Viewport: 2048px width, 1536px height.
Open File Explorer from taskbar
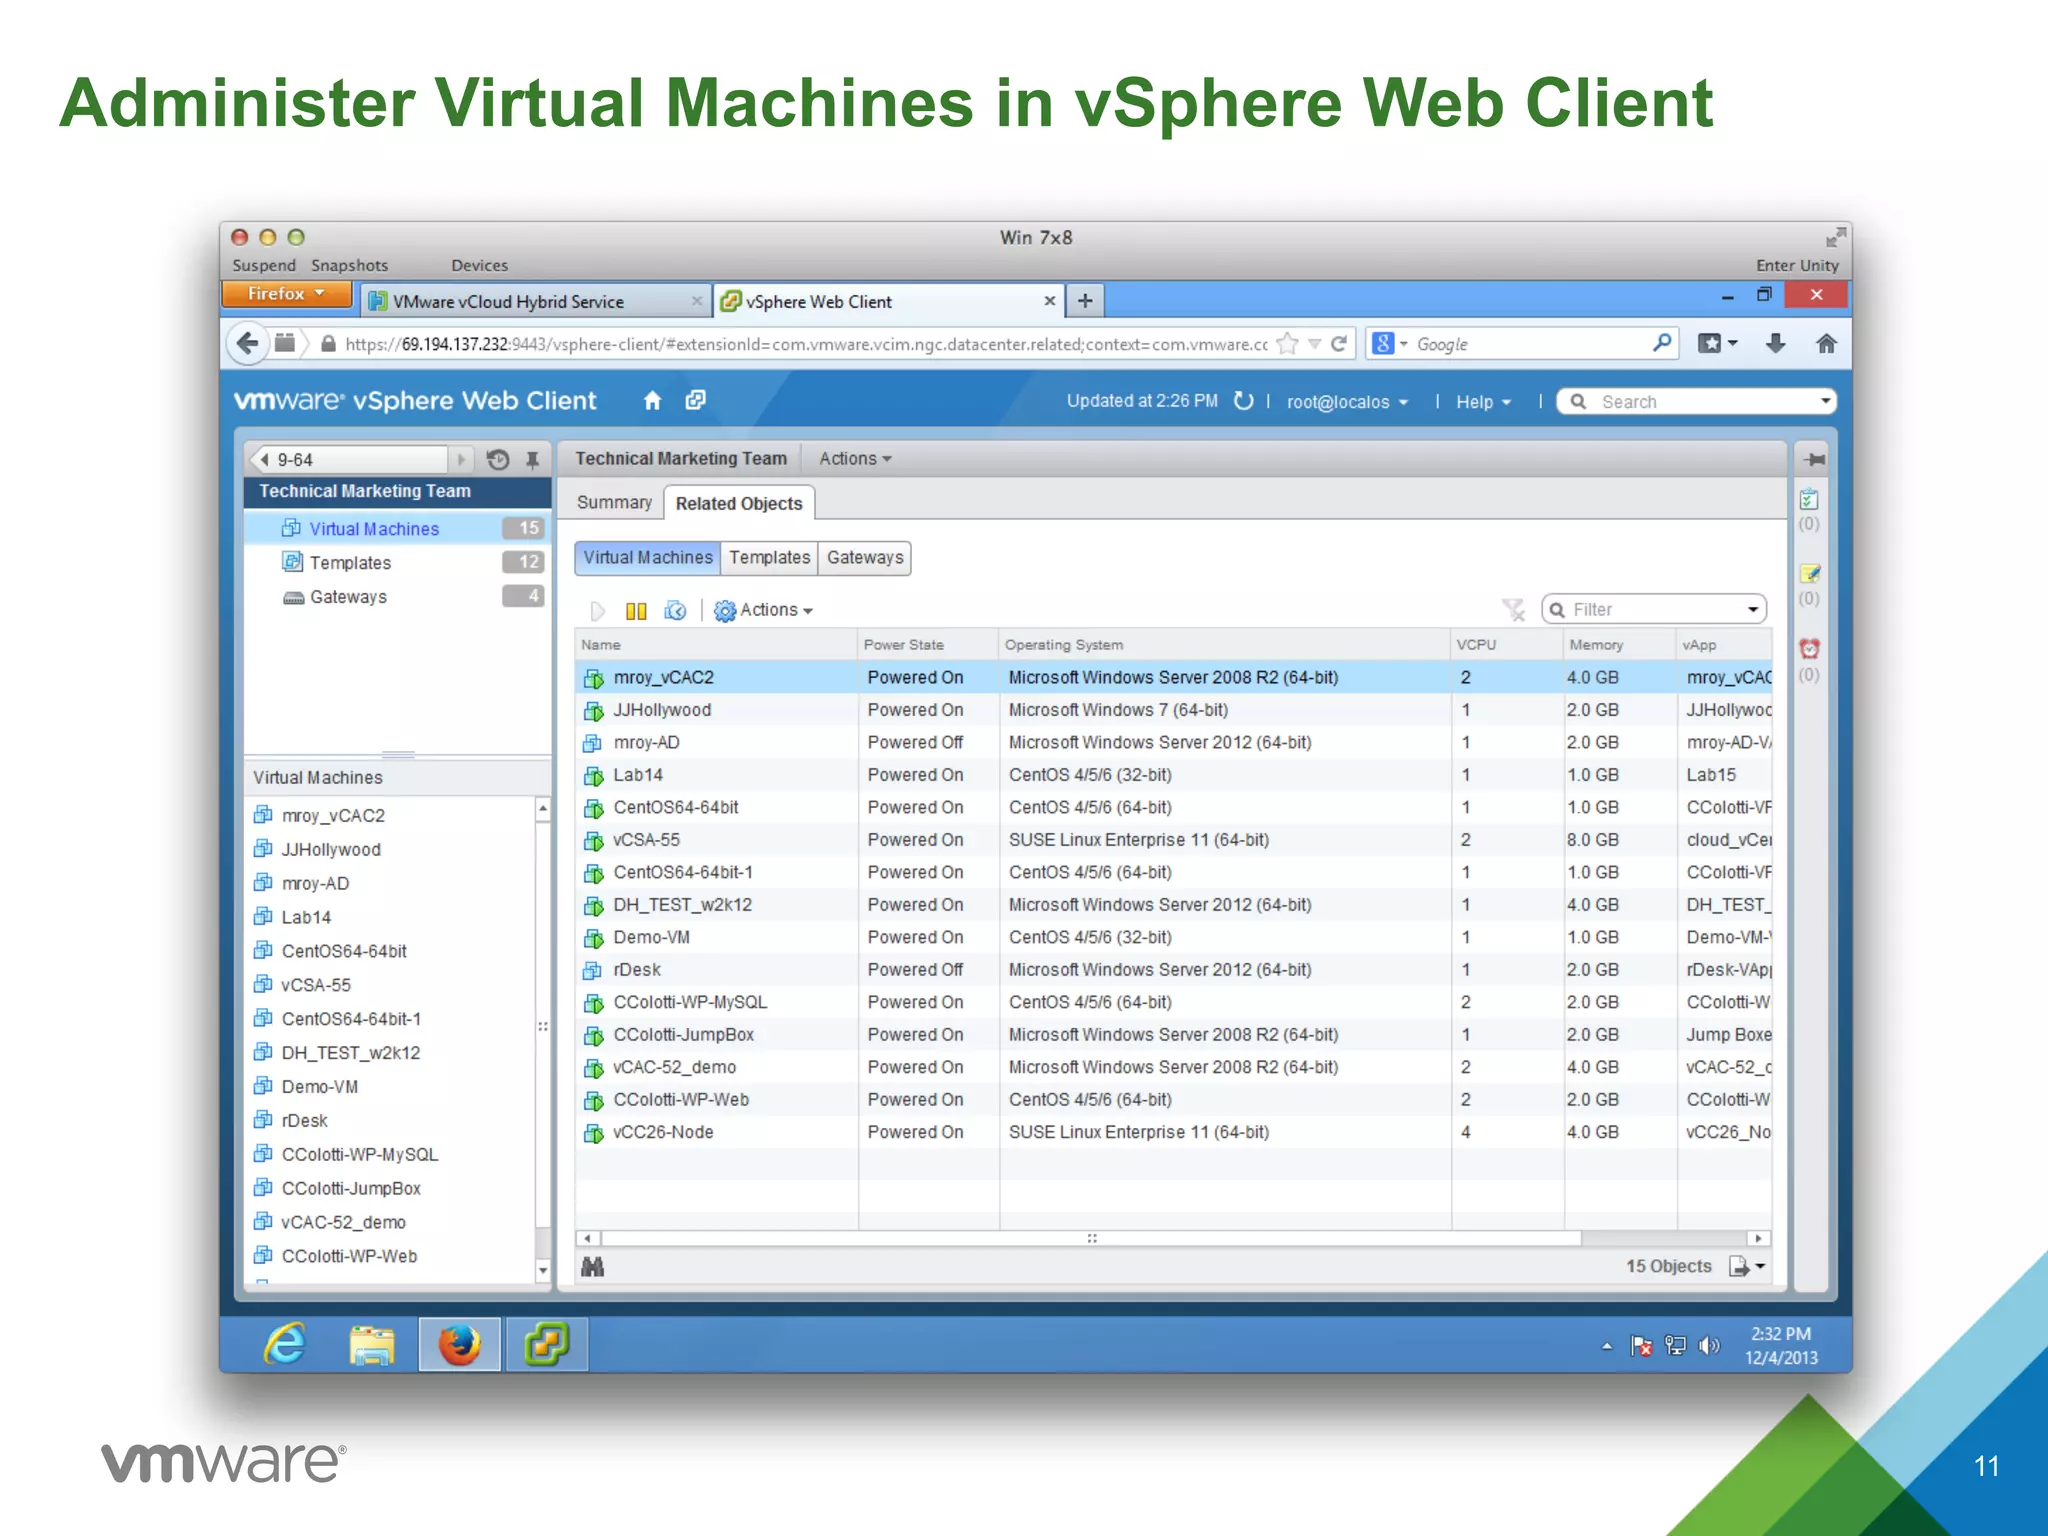click(371, 1345)
